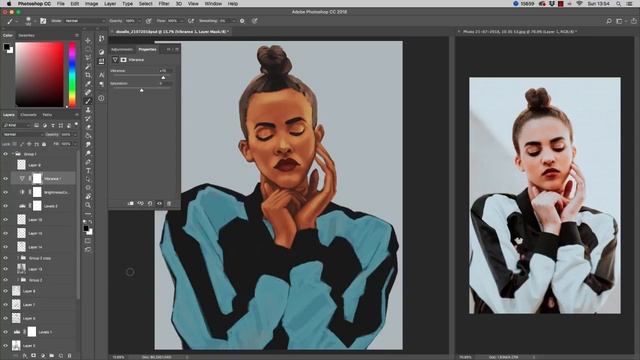
Task: Click the rainbow hue strip
Action: [72, 75]
